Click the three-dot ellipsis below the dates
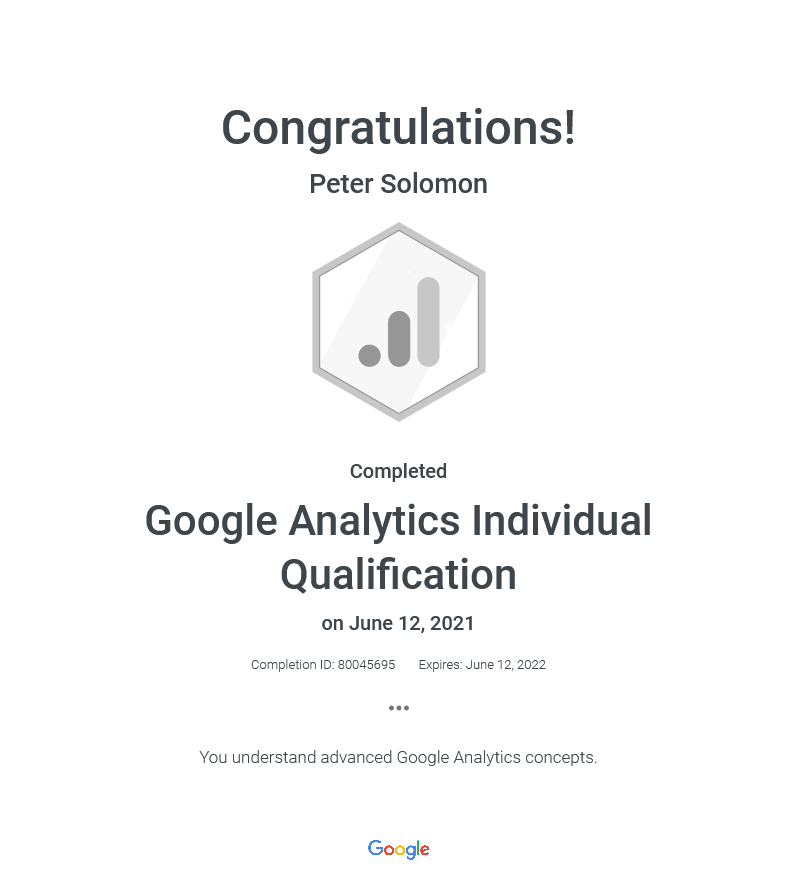Screen dimensions: 787x871 tap(399, 708)
